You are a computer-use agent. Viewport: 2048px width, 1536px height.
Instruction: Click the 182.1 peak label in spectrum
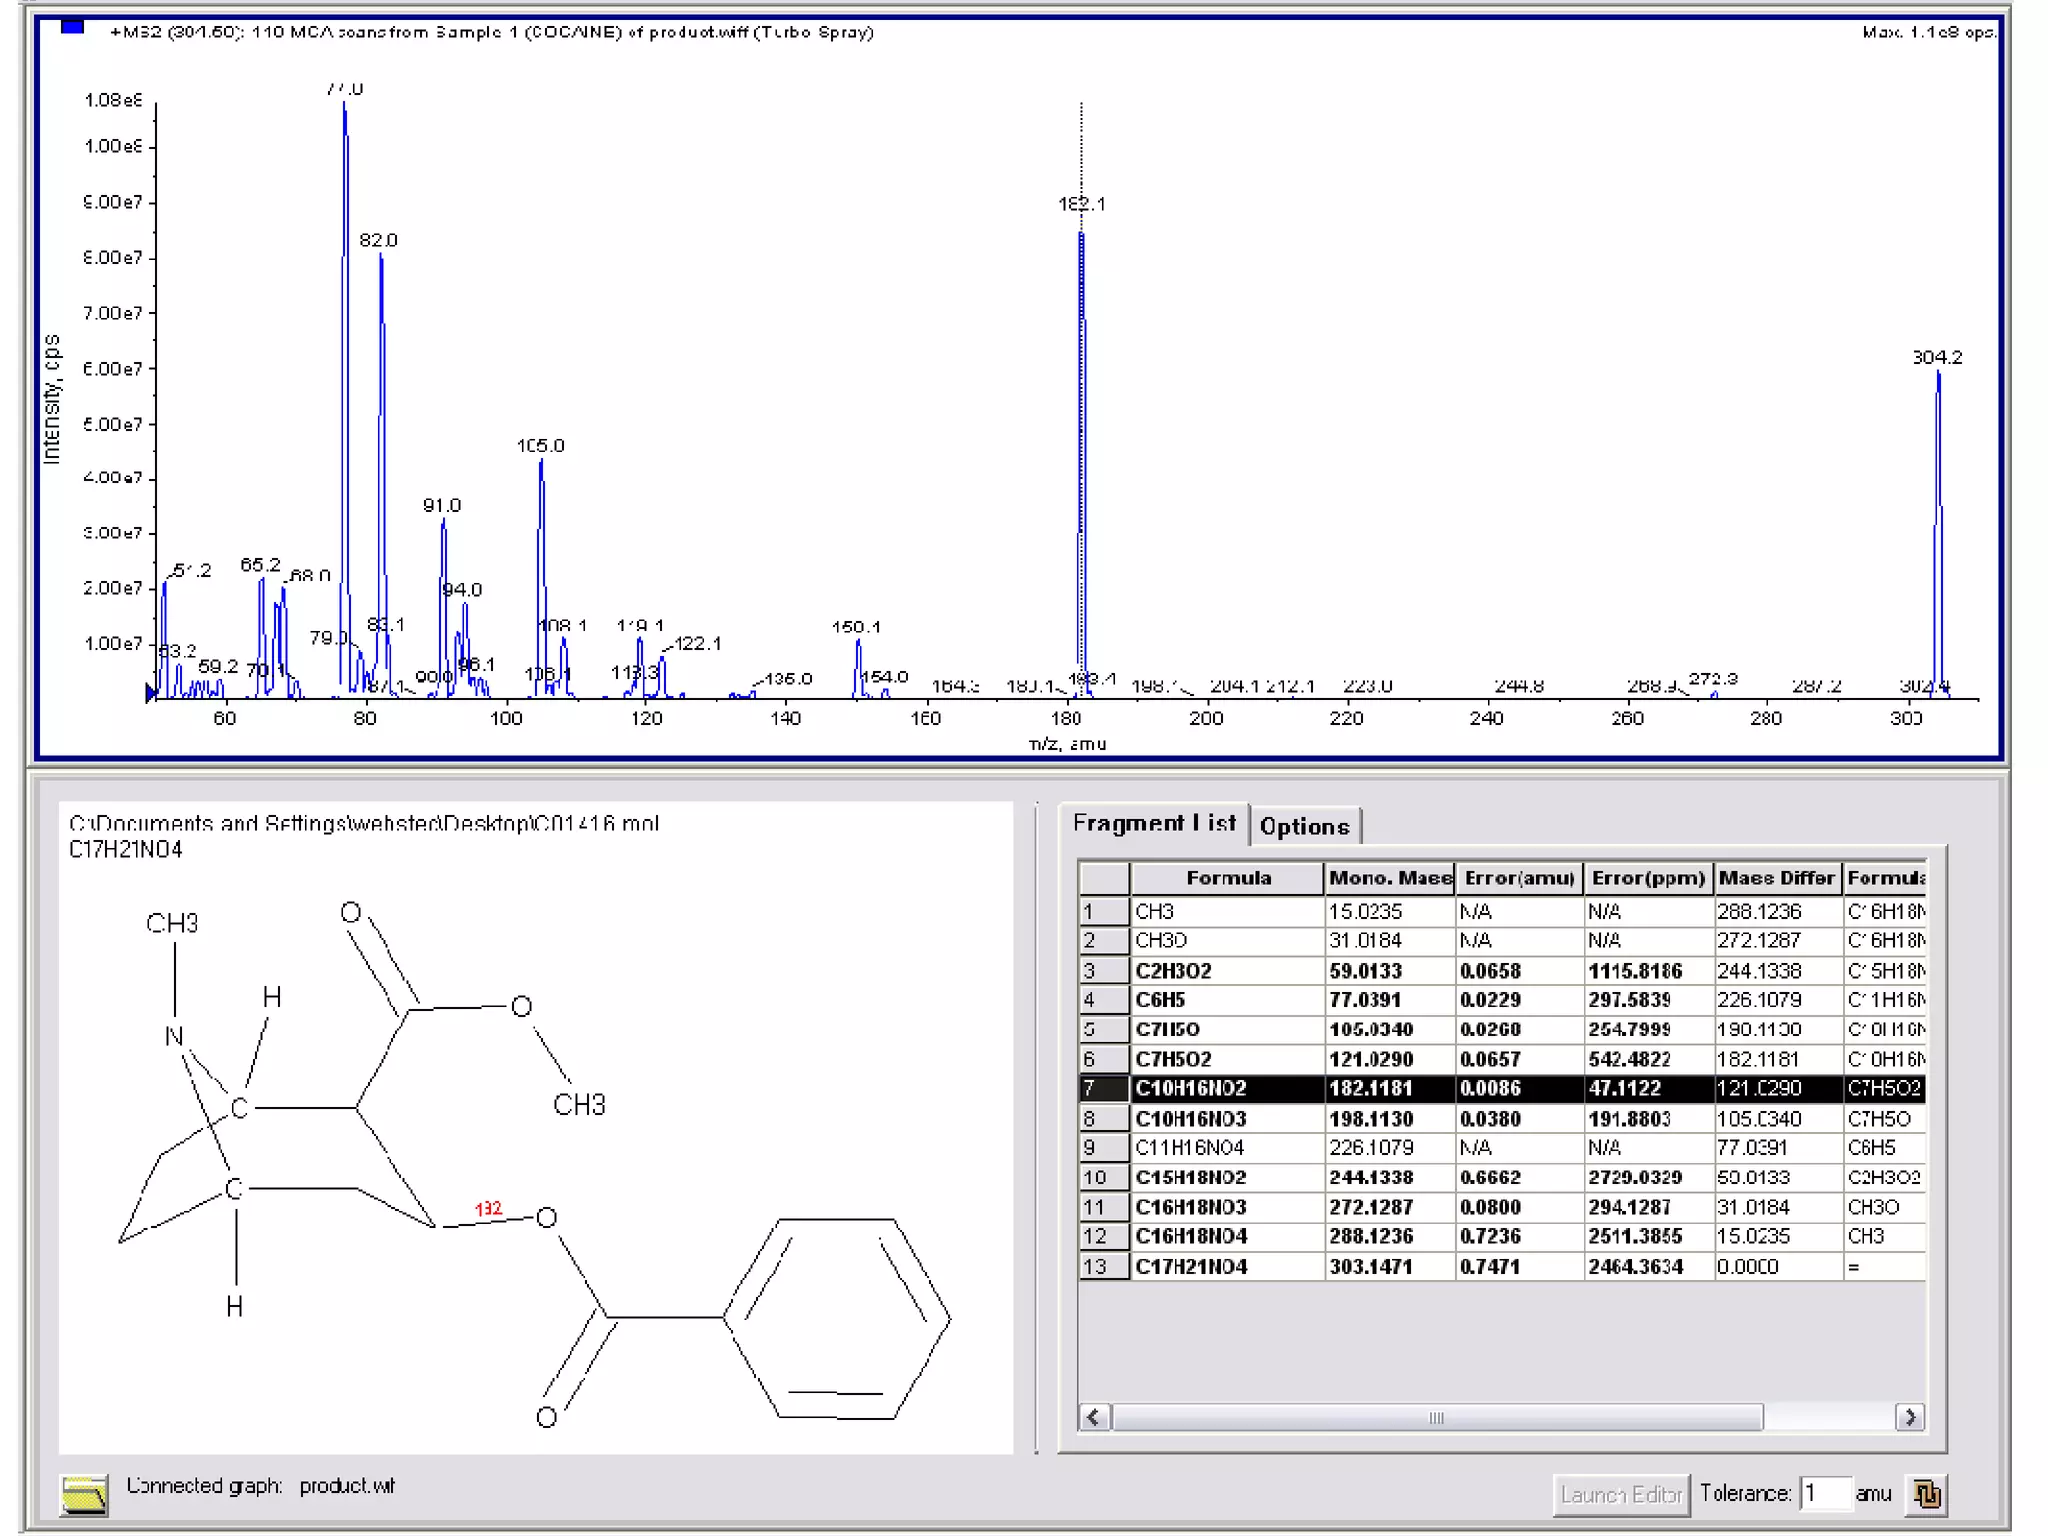[x=1081, y=204]
